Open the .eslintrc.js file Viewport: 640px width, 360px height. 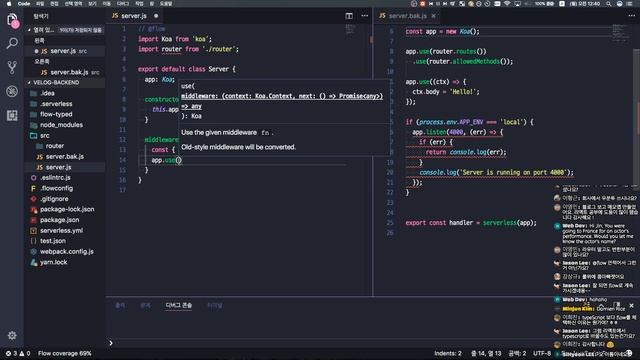[55, 178]
